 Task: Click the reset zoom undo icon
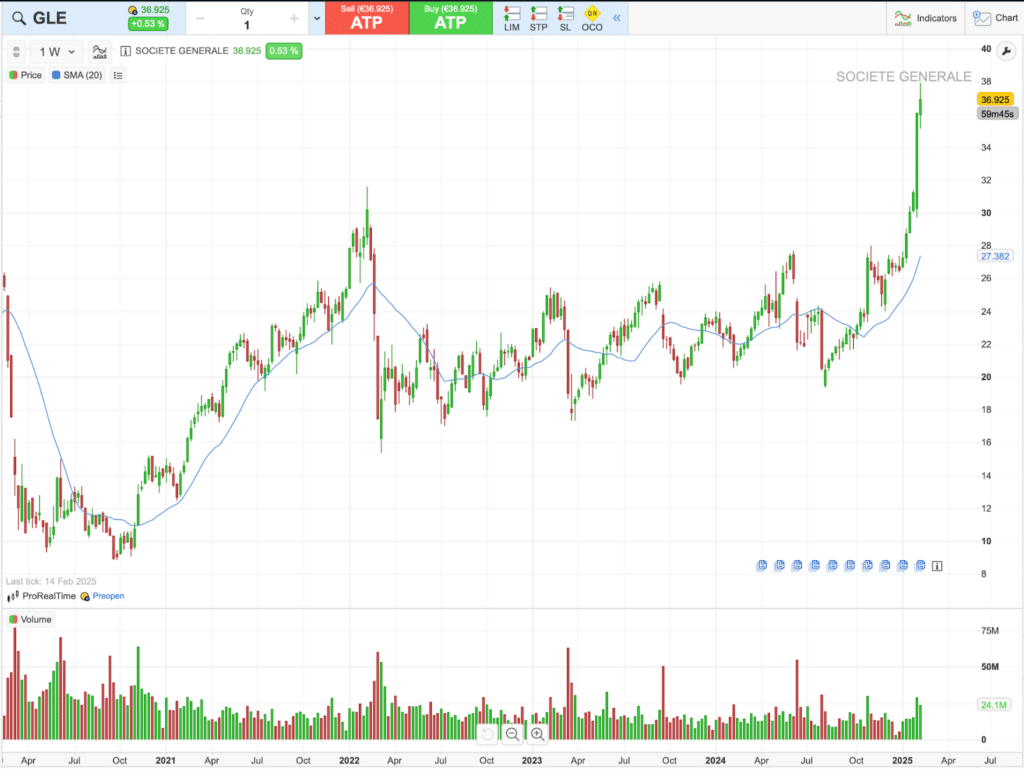[x=487, y=734]
